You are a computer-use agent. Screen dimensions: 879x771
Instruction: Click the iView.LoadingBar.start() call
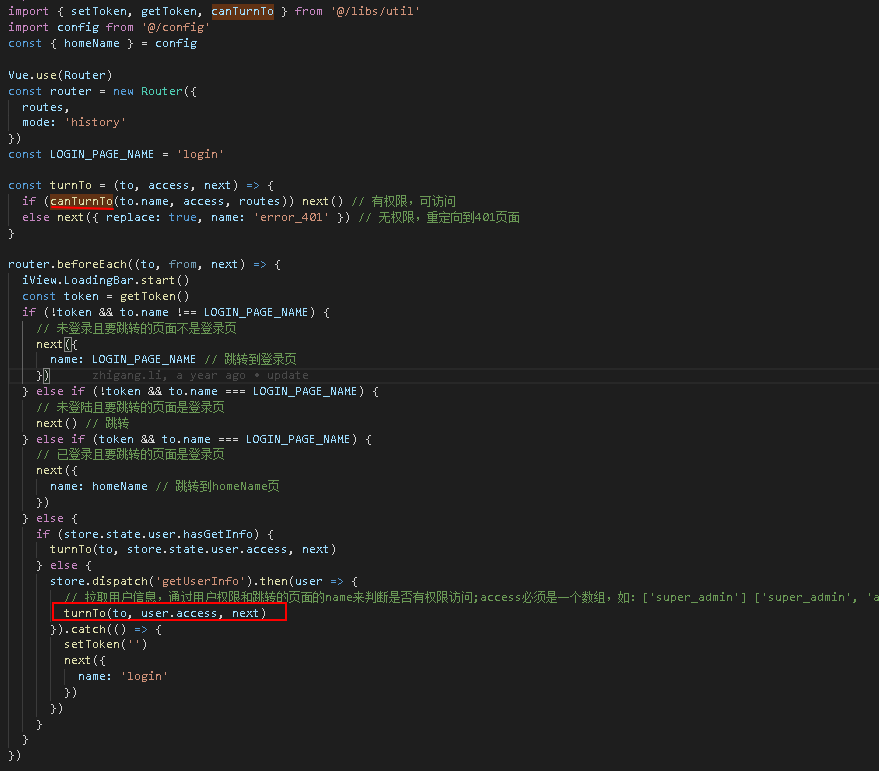click(x=106, y=280)
